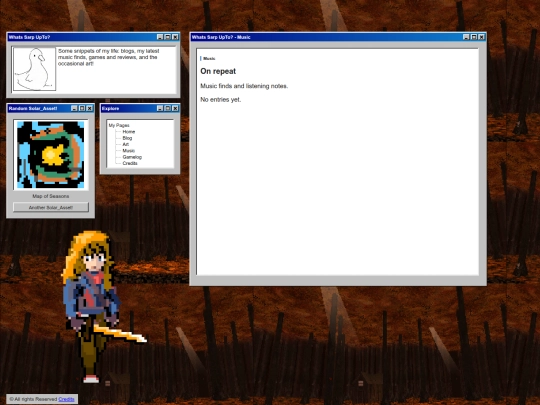Click the small Music section label
Screen dimensions: 540x405
click(209, 59)
